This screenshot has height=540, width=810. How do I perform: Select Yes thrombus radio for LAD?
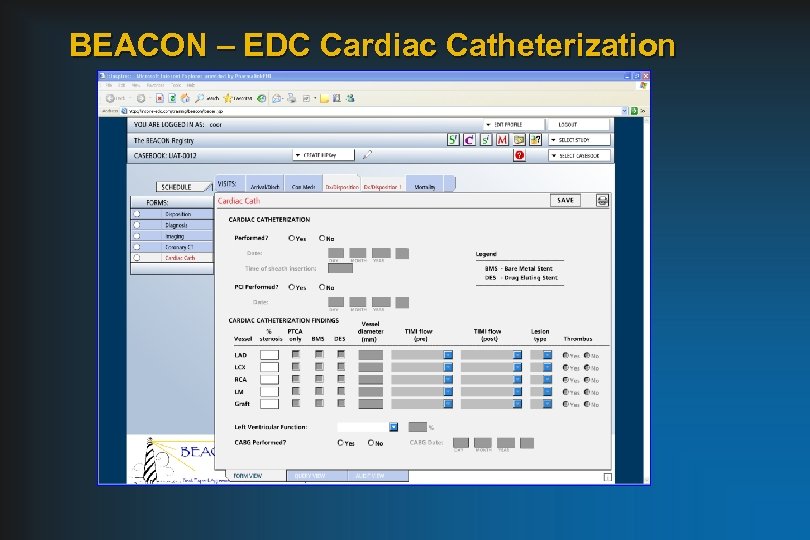(x=566, y=356)
